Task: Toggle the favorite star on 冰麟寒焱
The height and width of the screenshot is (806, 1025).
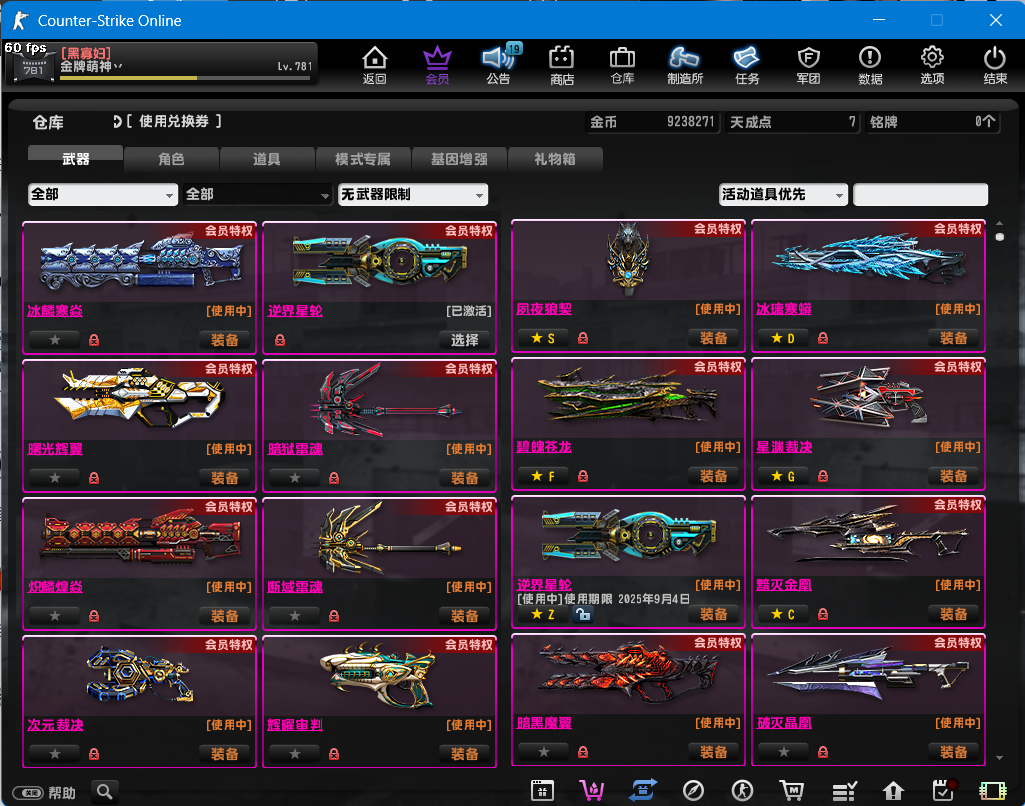Action: pos(55,340)
